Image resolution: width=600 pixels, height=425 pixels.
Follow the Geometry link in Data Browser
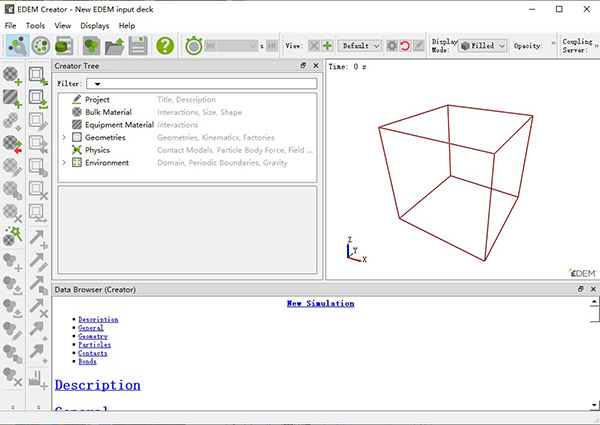(92, 337)
